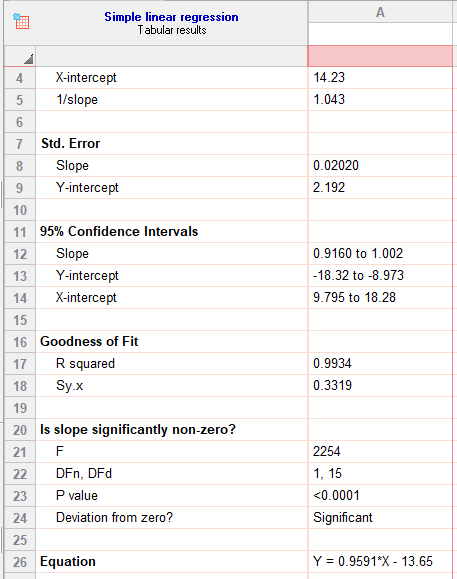Click the Std. Error section heading
This screenshot has width=457, height=579.
click(x=71, y=144)
